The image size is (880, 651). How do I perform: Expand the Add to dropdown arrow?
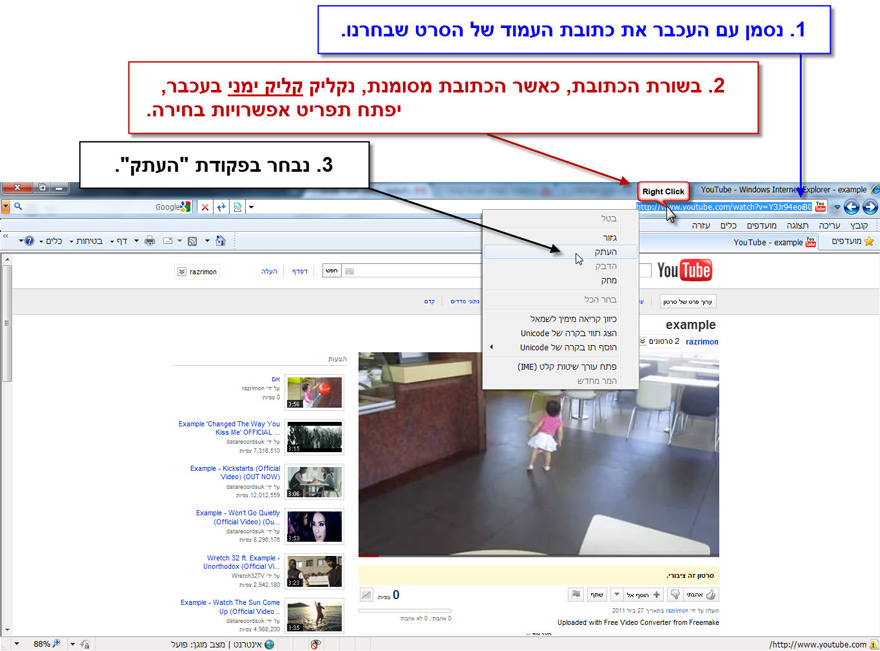pyautogui.click(x=616, y=594)
